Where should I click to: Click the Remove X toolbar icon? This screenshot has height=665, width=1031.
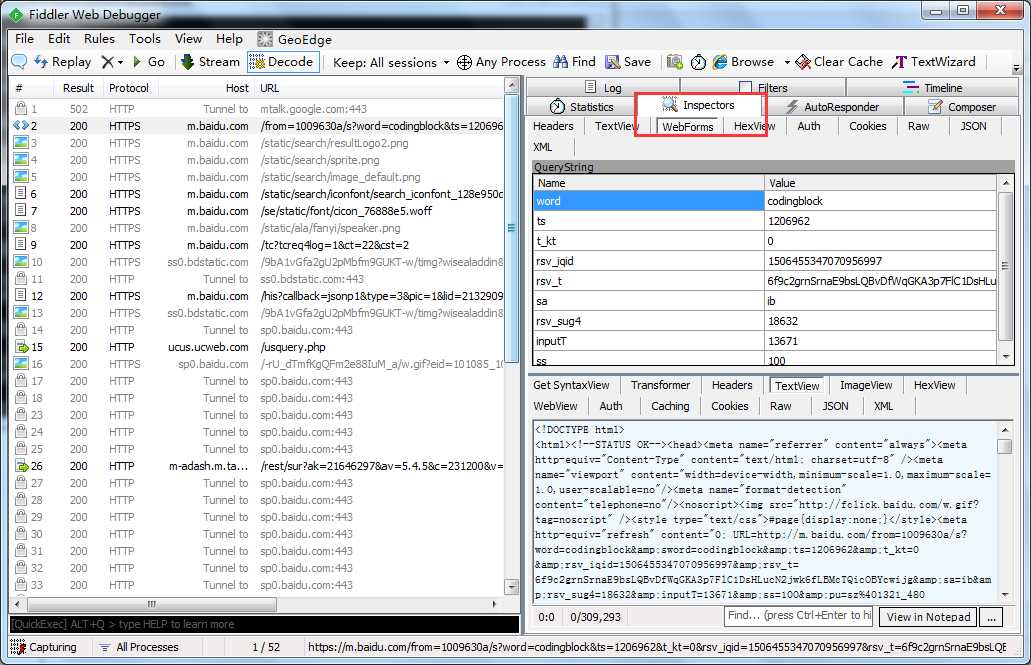click(108, 62)
